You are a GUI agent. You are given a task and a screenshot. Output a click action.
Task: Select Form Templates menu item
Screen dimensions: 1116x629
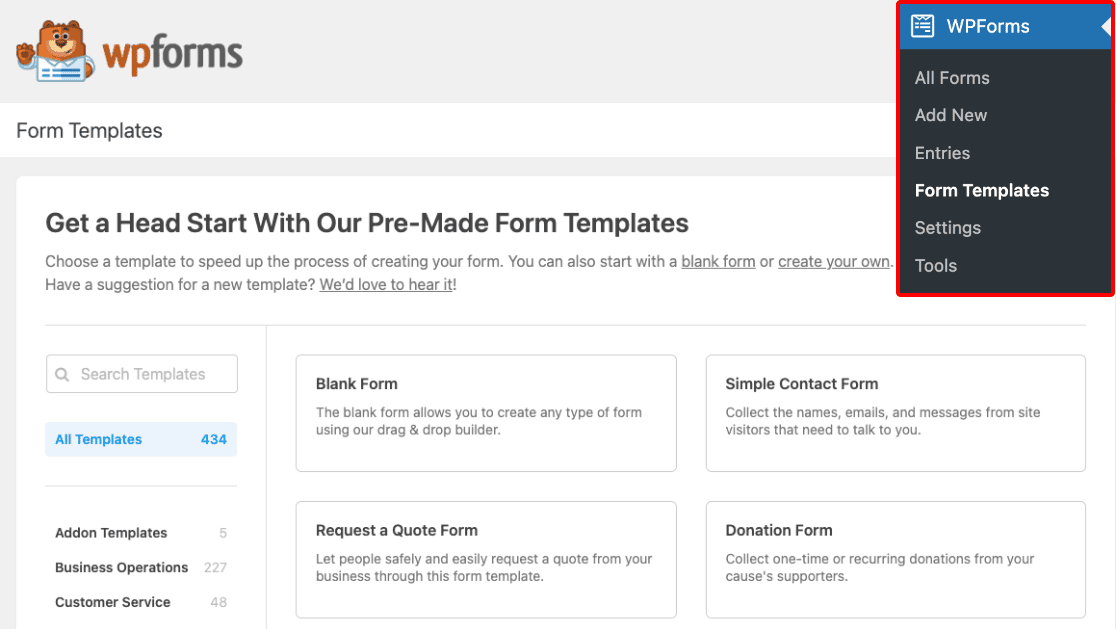pos(981,191)
